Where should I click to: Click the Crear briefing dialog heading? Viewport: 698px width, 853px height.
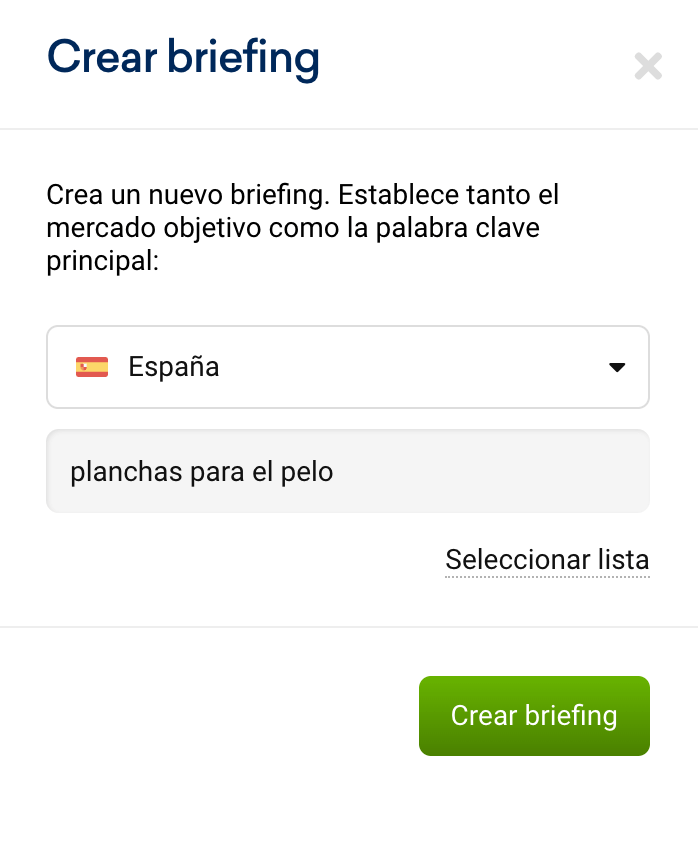(183, 57)
